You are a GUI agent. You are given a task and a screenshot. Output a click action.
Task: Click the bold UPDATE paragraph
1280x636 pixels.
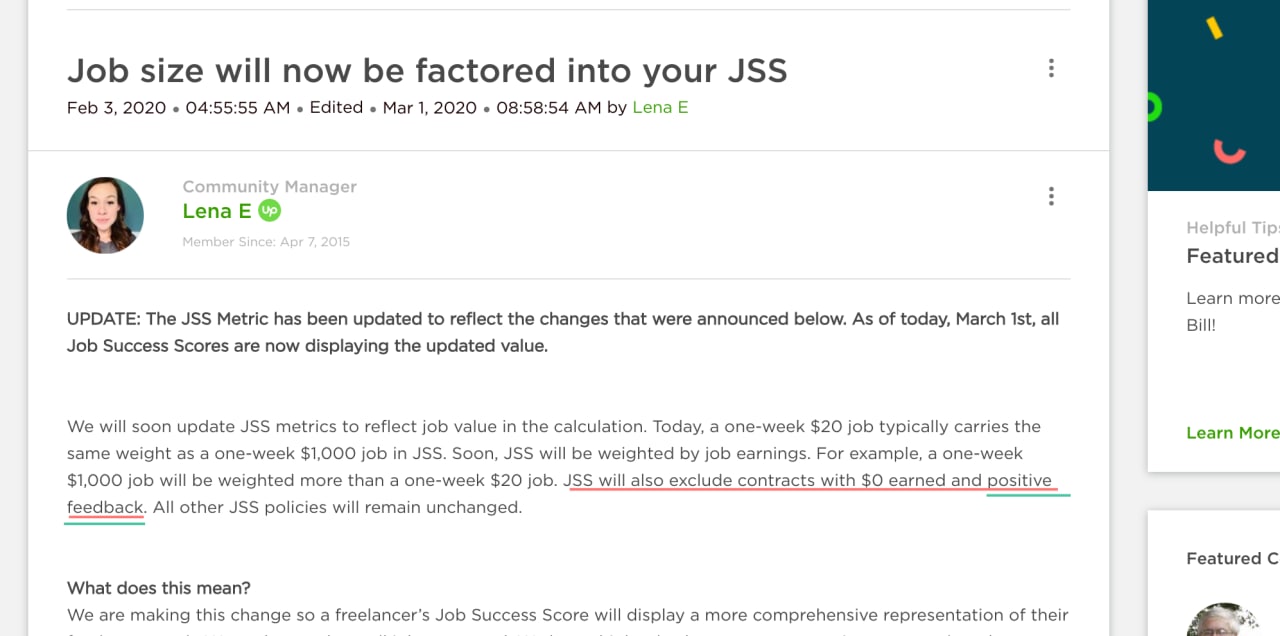point(563,333)
